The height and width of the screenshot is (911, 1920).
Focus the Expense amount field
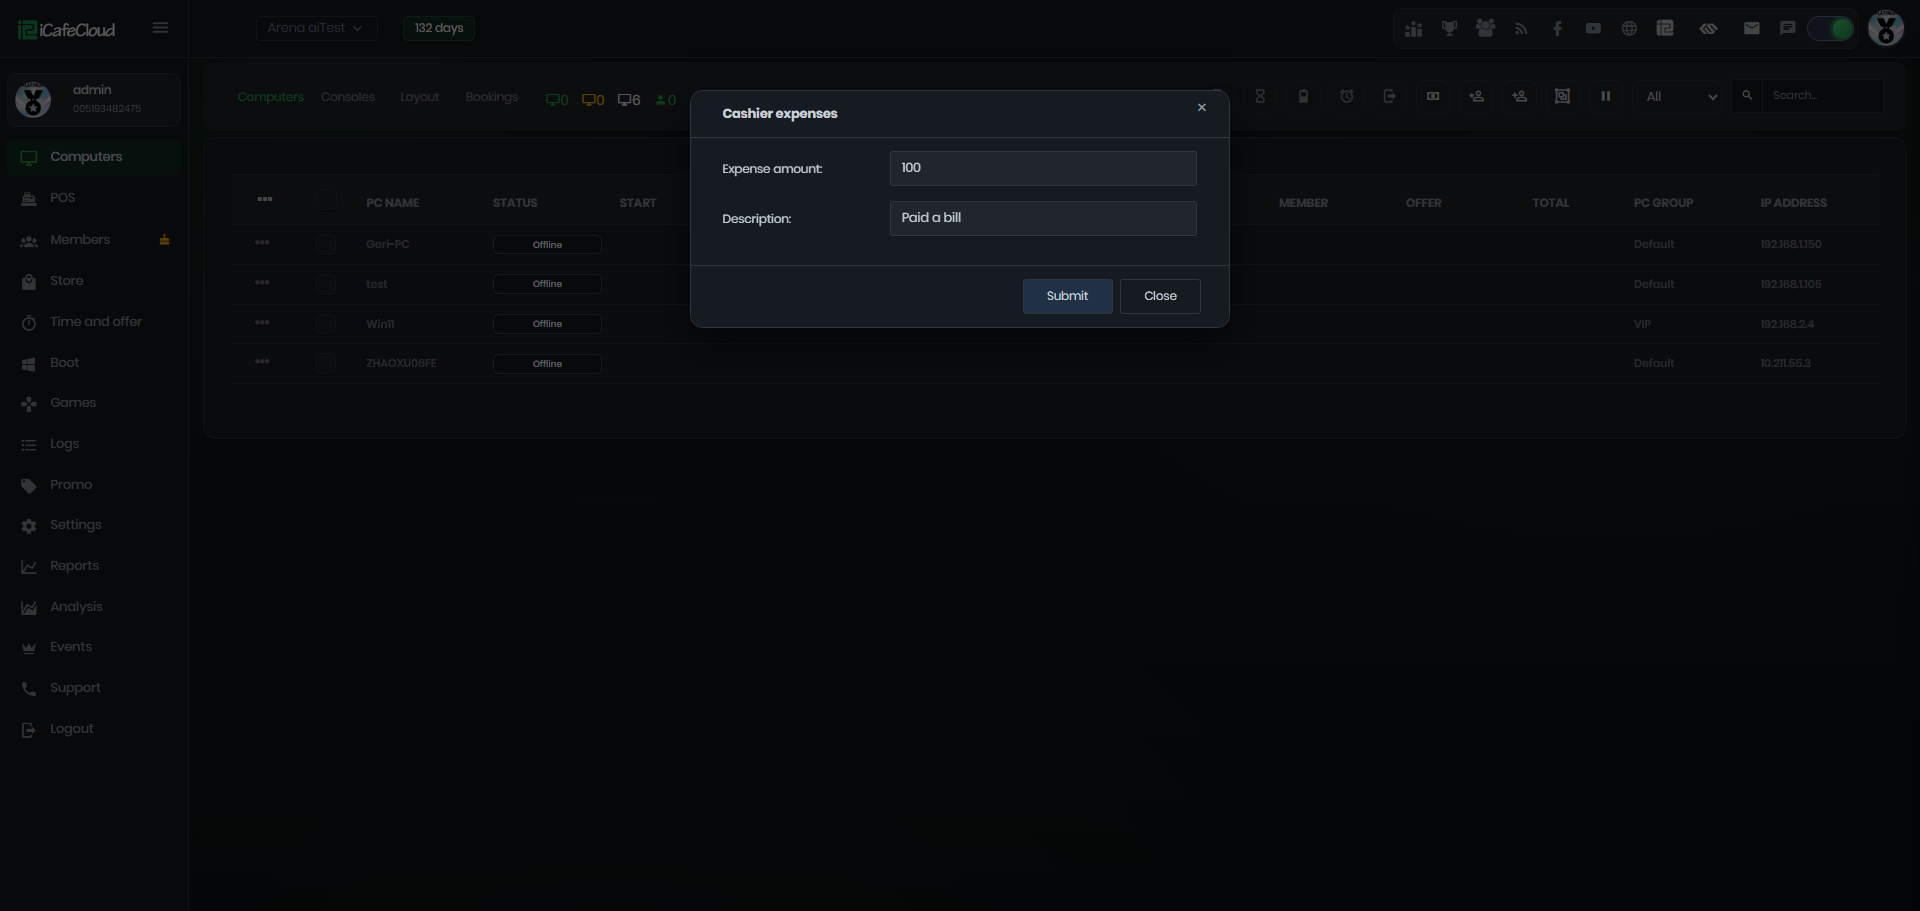pyautogui.click(x=1043, y=168)
